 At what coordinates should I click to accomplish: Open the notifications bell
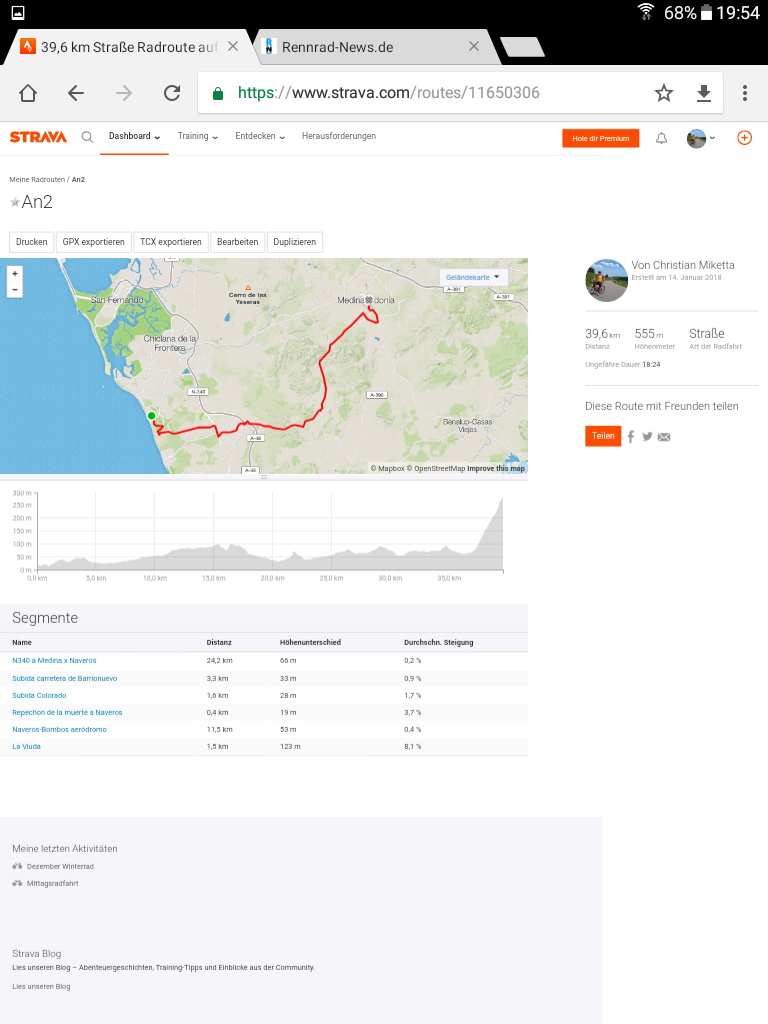661,138
